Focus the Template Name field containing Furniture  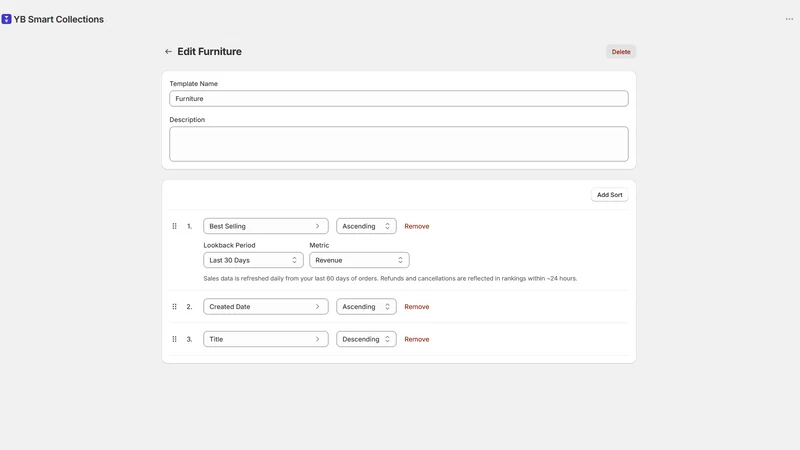(x=399, y=98)
